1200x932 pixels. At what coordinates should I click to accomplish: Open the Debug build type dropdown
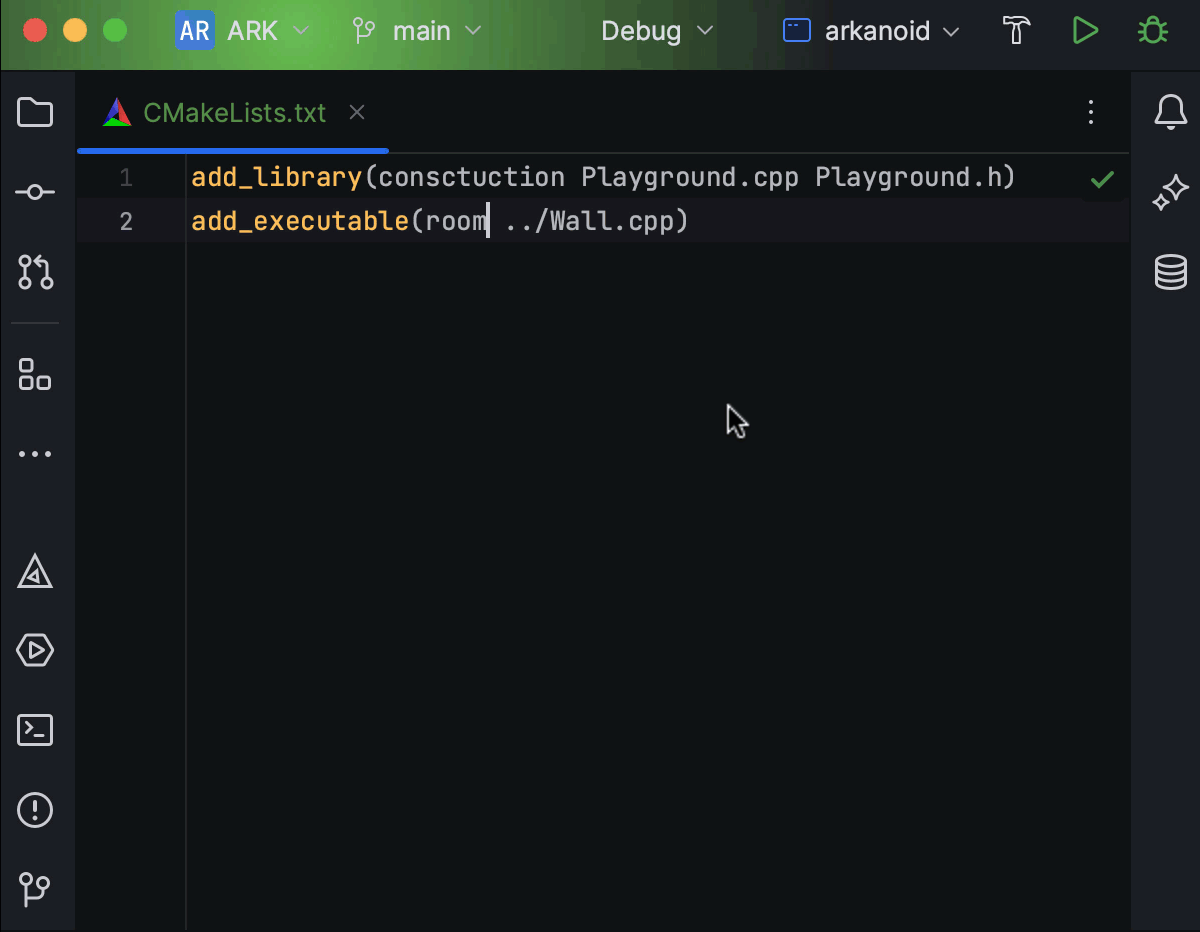point(655,31)
